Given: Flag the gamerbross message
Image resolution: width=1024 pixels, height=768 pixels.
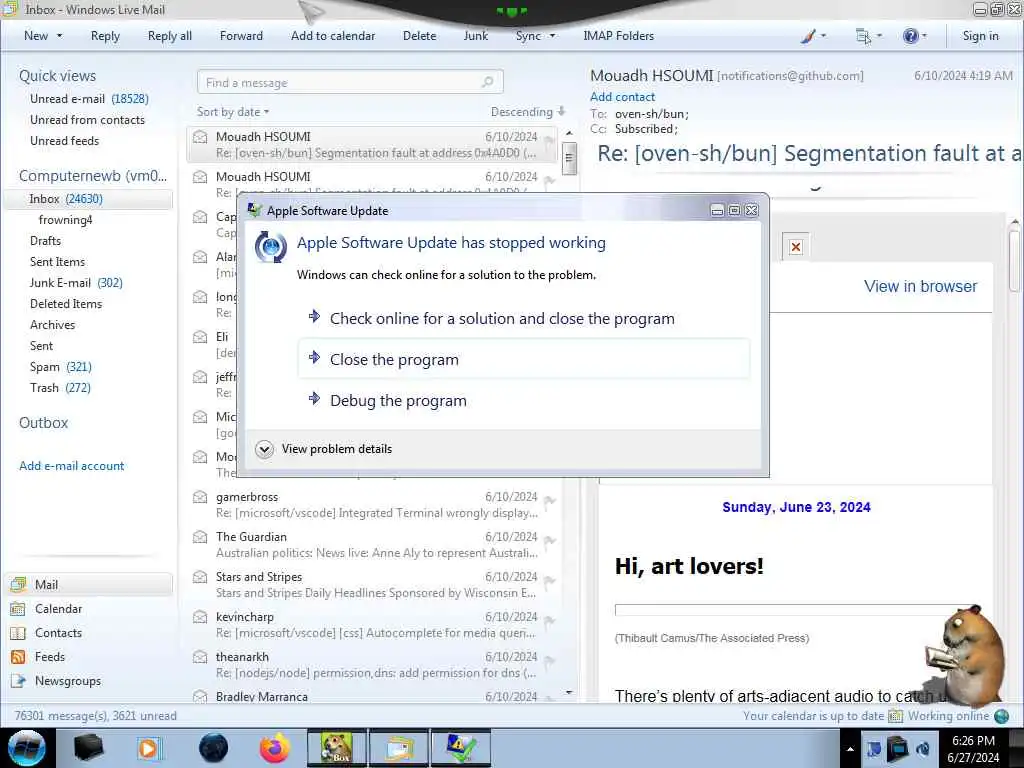Looking at the screenshot, I should click(549, 501).
